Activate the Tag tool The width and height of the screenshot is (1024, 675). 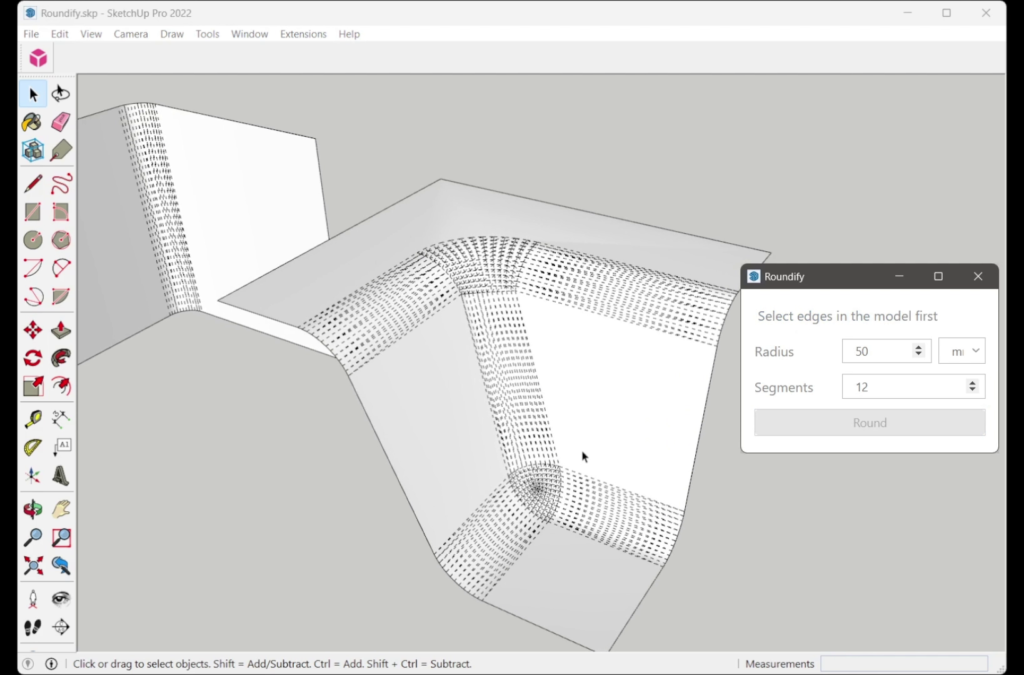[x=61, y=150]
